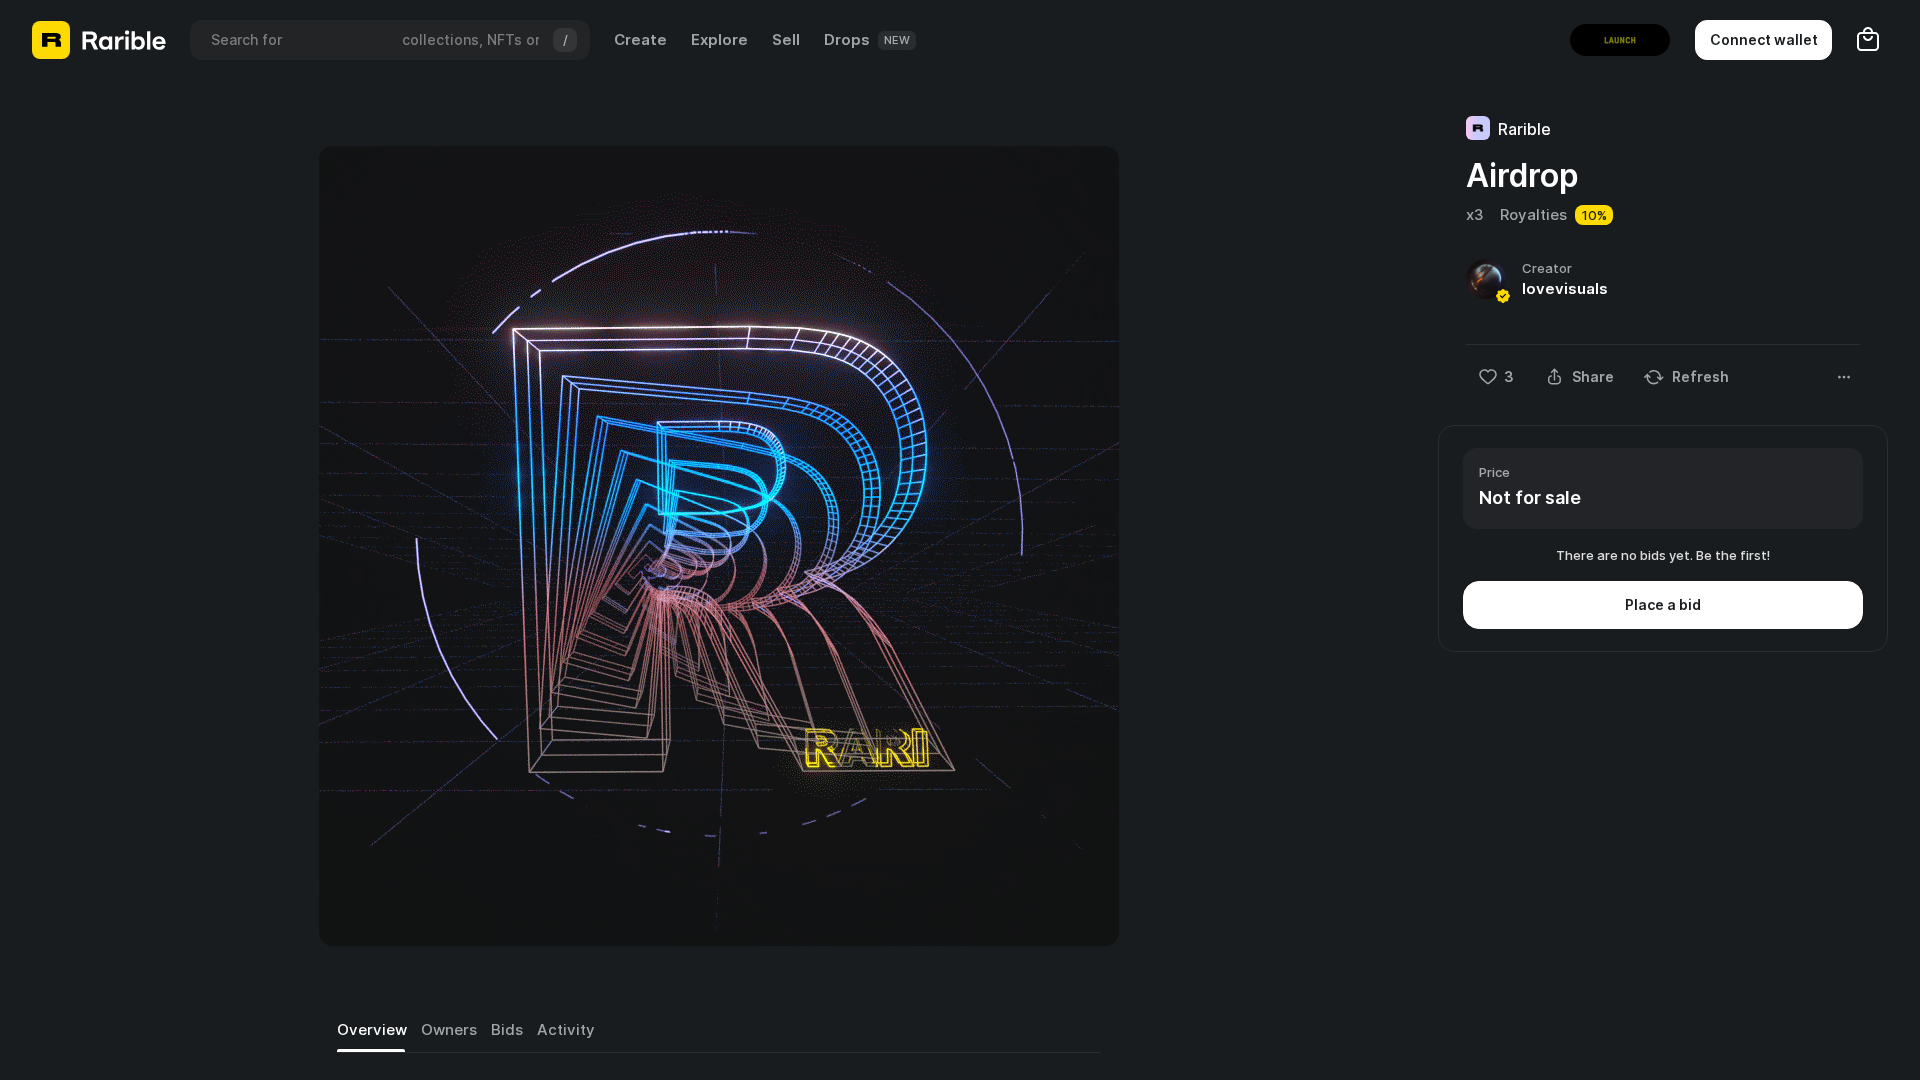Click the Royalties label text
The image size is (1920, 1080).
(1533, 215)
